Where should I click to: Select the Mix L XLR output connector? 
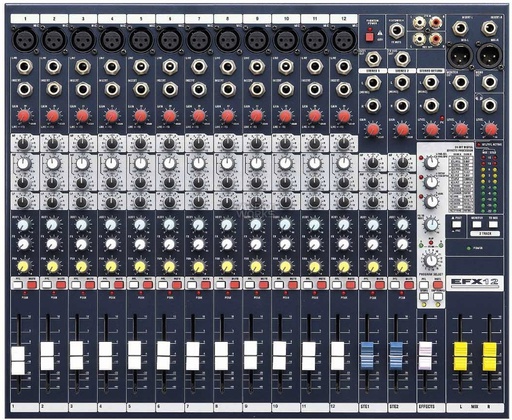[x=460, y=55]
